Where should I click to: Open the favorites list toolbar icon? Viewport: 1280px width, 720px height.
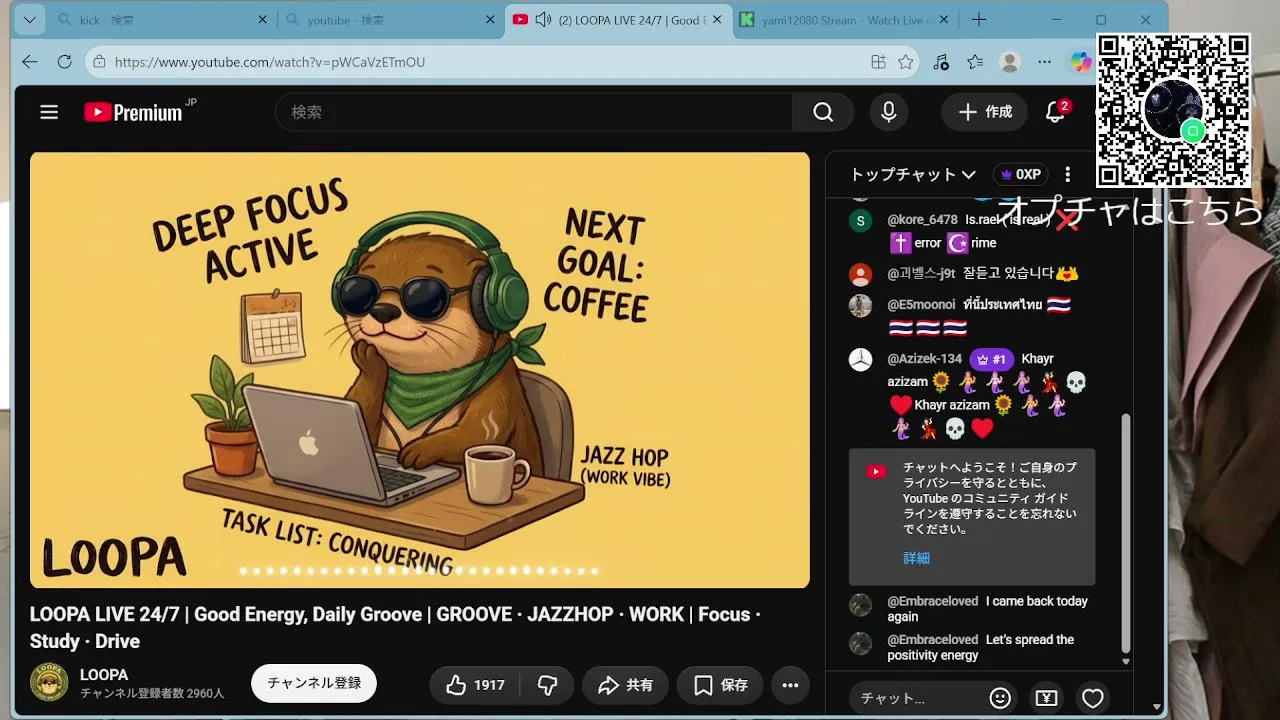click(975, 62)
